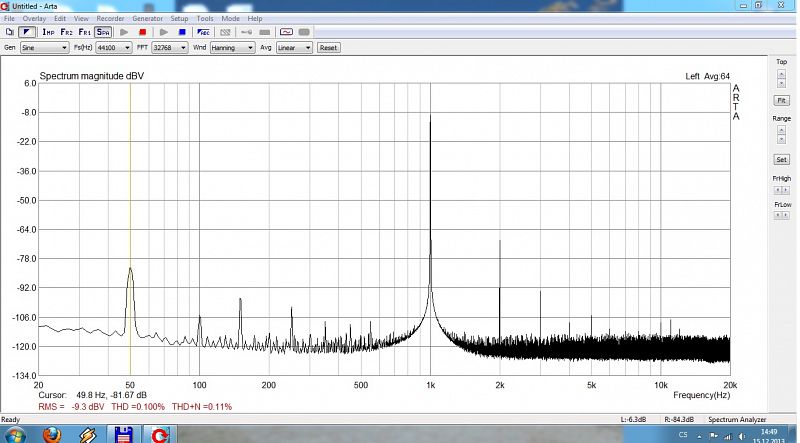Screen dimensions: 800x443
Task: Click the Set button
Action: tap(781, 160)
